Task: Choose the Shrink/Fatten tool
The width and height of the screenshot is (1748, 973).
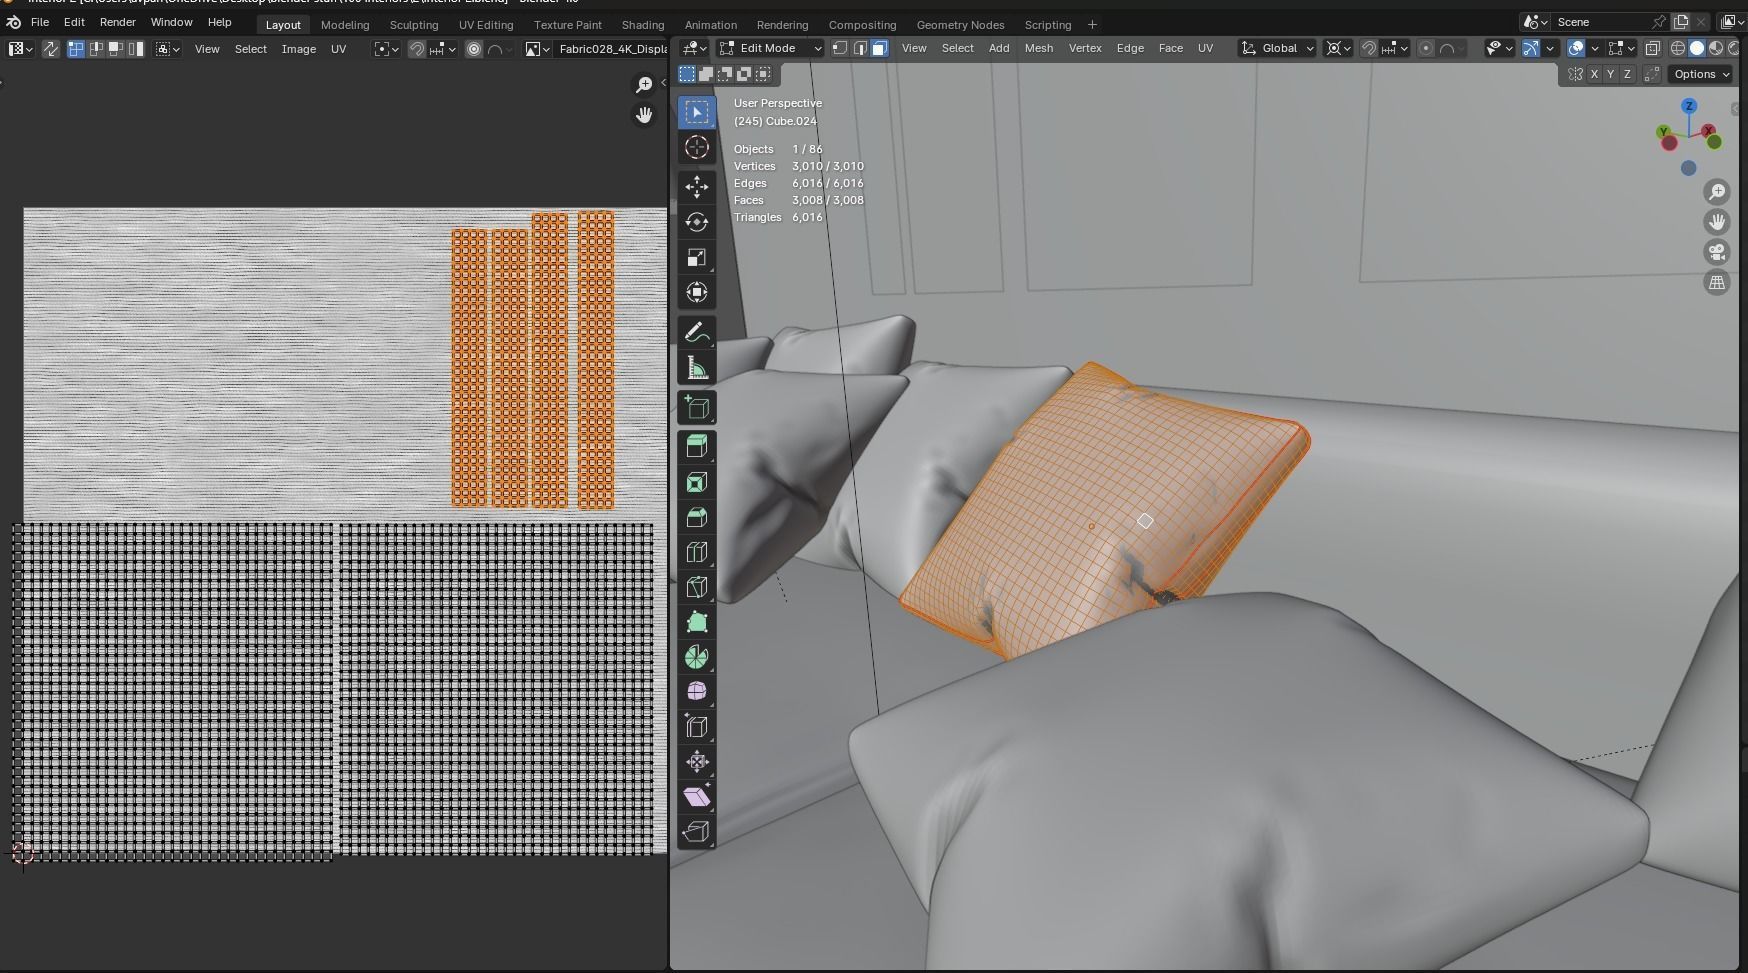Action: tap(697, 762)
